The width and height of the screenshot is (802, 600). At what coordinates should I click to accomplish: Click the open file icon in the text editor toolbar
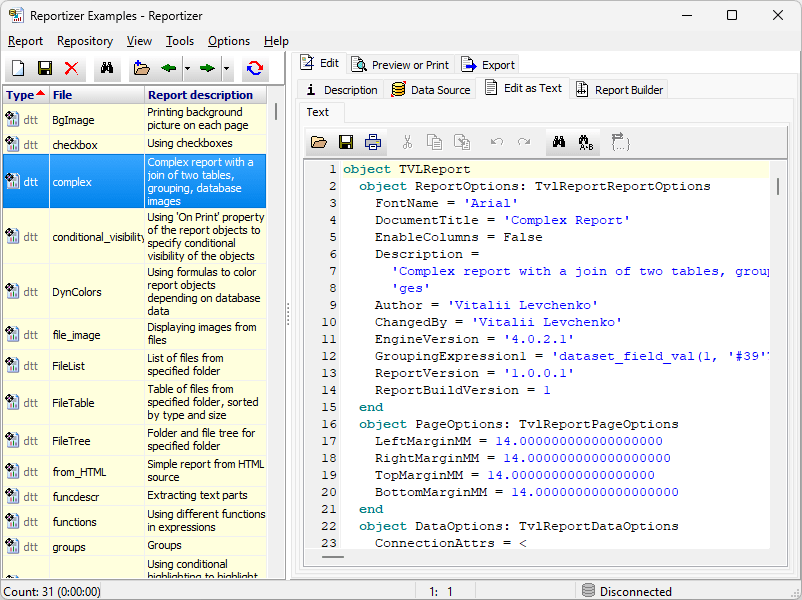point(319,142)
